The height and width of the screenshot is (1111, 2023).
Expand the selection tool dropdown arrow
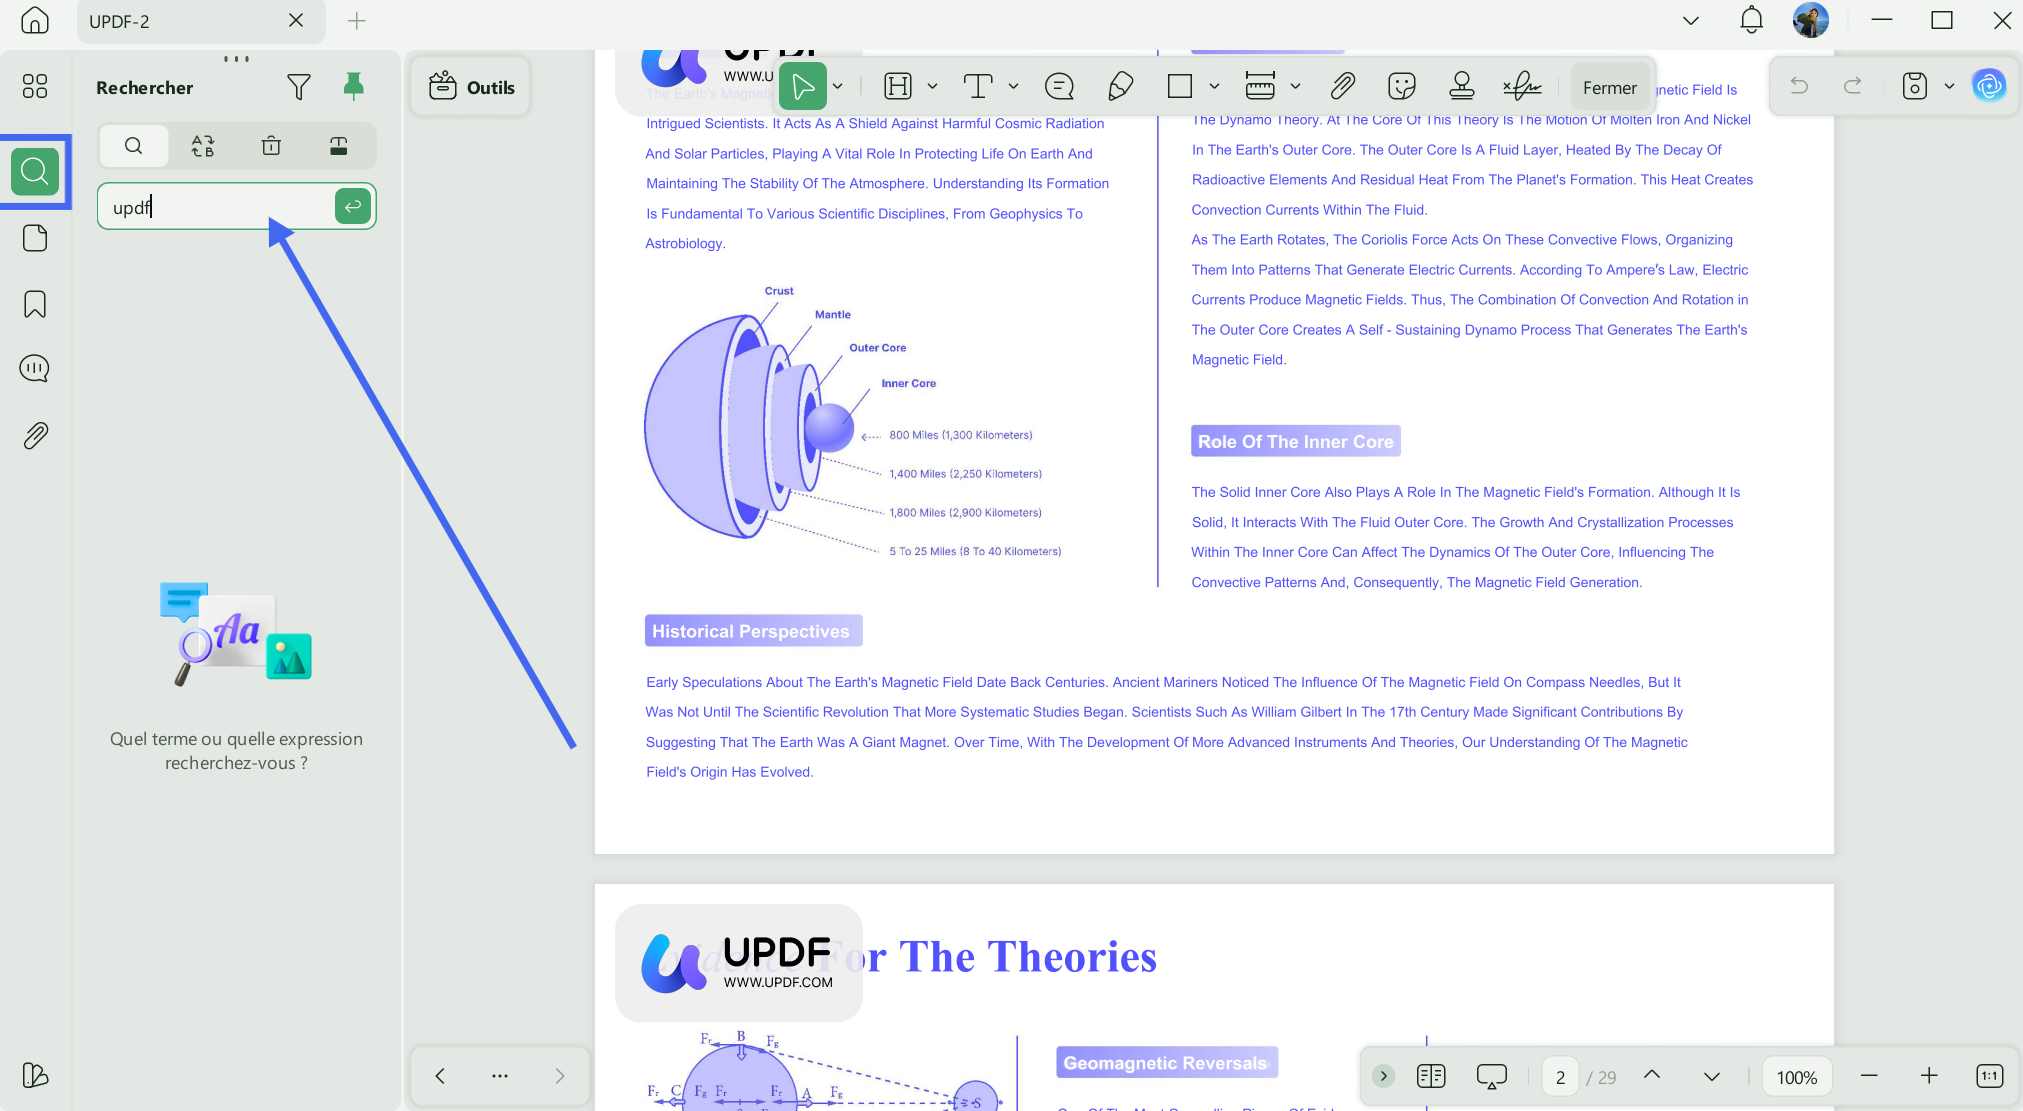838,86
